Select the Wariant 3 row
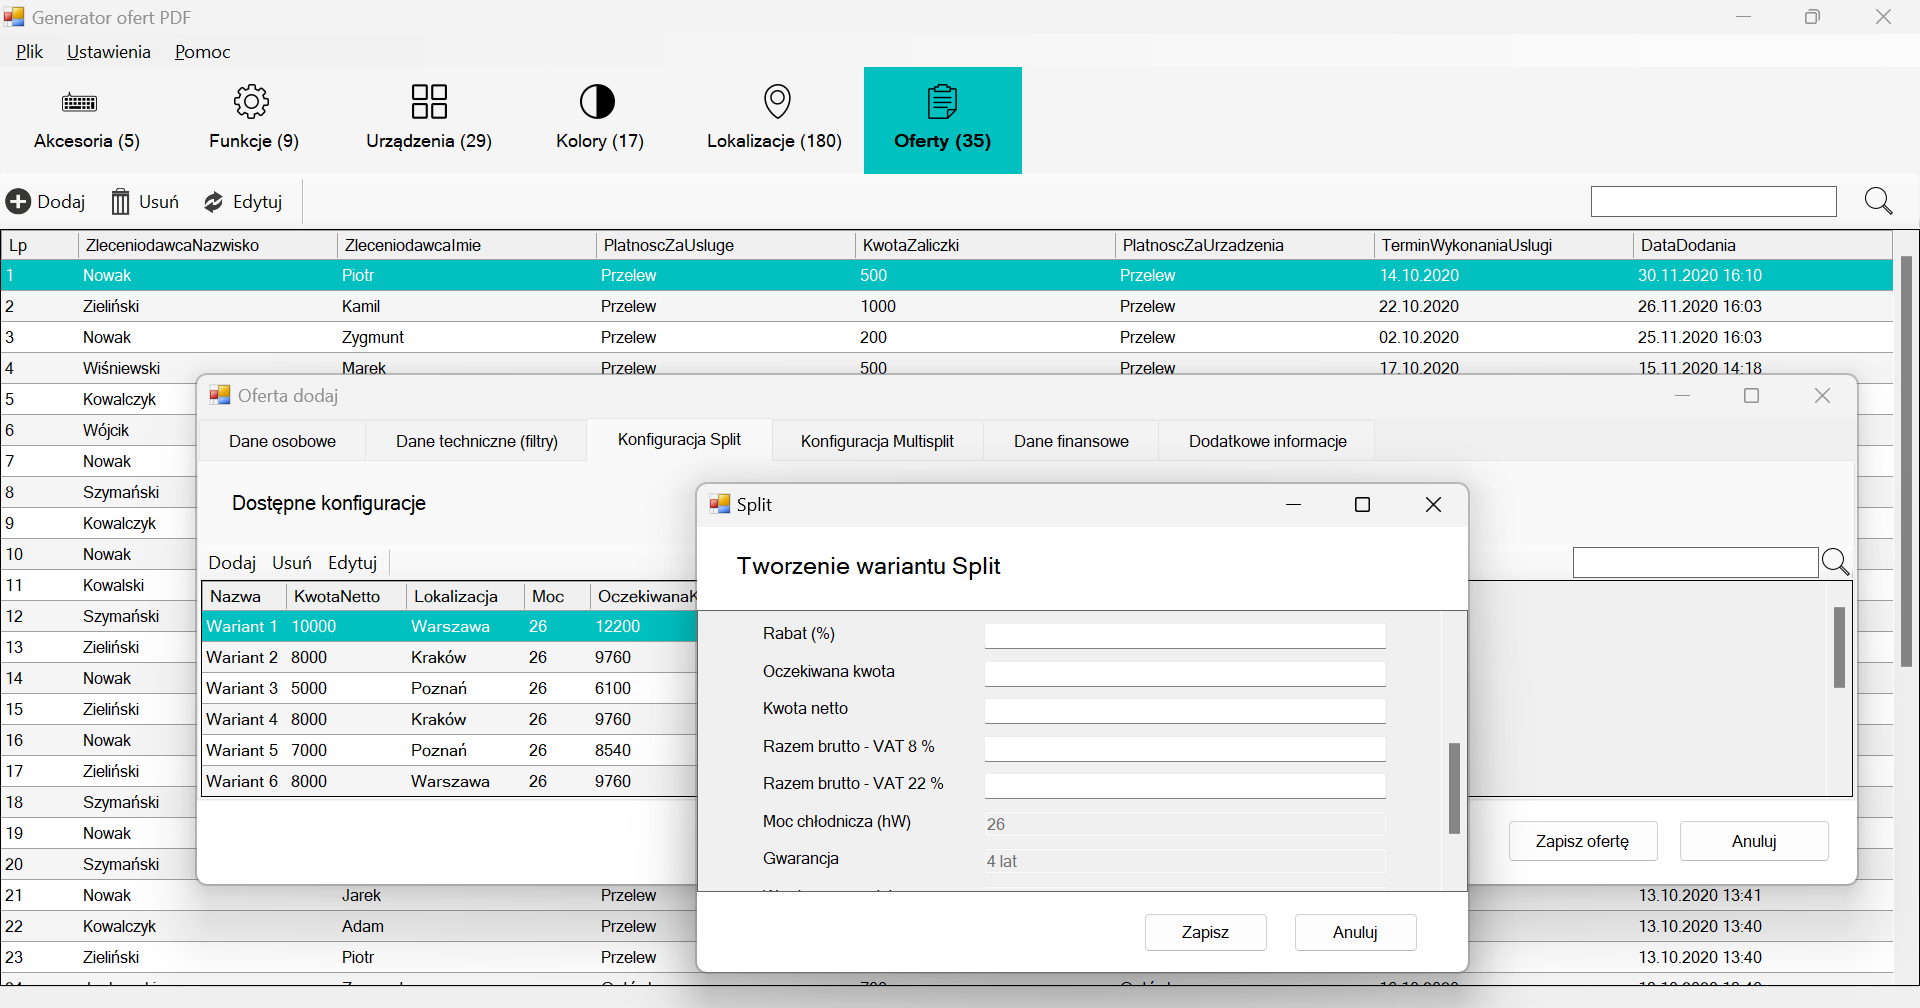This screenshot has height=1008, width=1920. pos(449,688)
